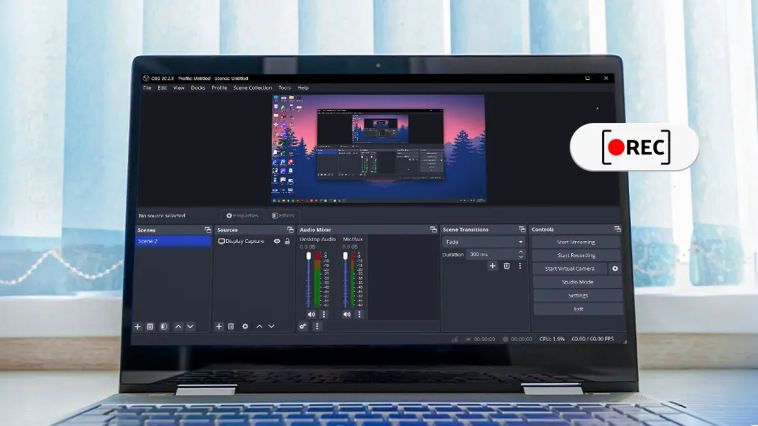Open Desktop Audio three-dot options menu
Screen dimensions: 758x426
324,314
